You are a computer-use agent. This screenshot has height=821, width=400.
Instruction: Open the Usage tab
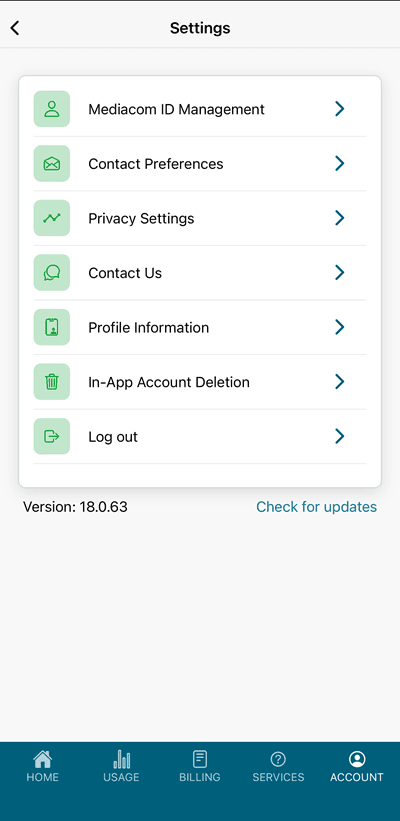click(x=121, y=766)
